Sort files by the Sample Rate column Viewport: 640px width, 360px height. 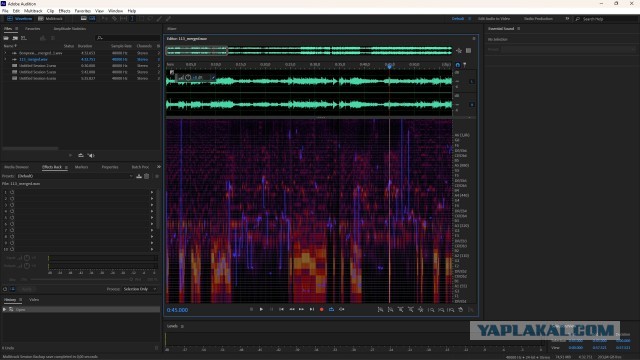pos(121,46)
